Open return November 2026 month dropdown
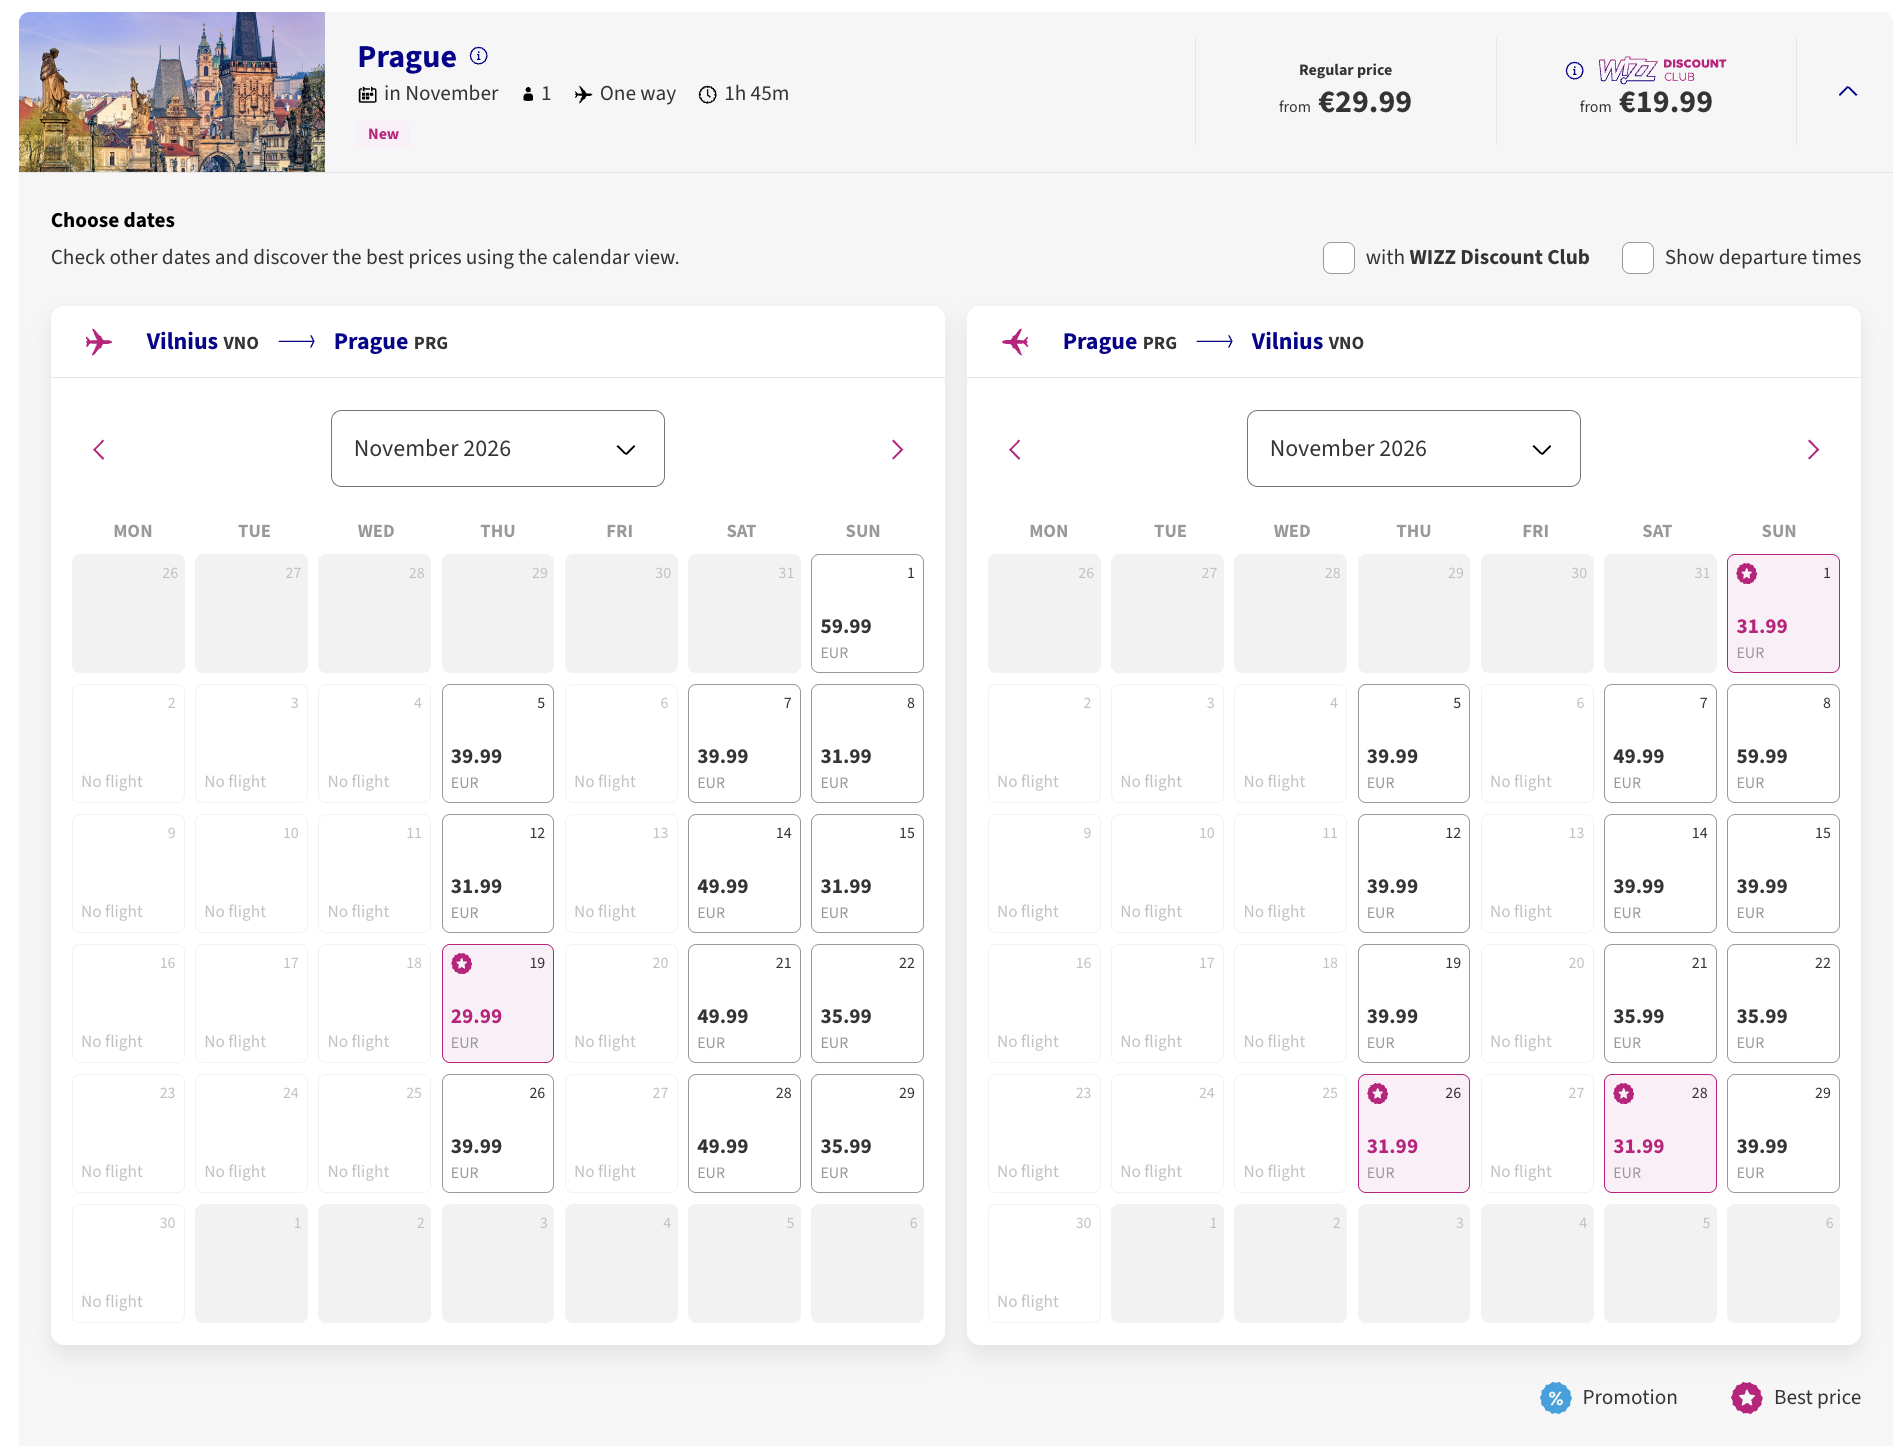Screen dimensions: 1902x1446 pyautogui.click(x=1413, y=449)
